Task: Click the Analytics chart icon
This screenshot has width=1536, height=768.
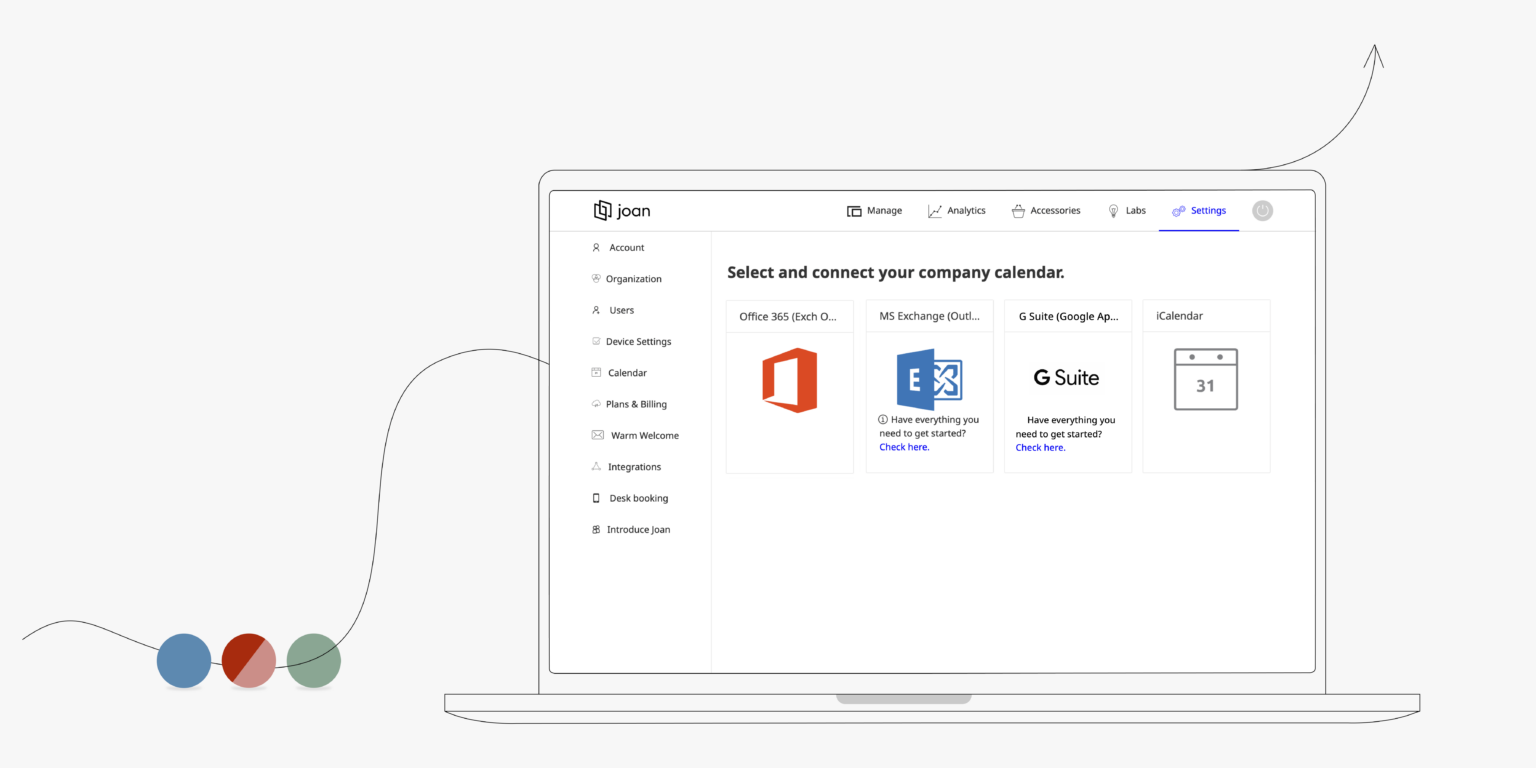Action: [935, 211]
